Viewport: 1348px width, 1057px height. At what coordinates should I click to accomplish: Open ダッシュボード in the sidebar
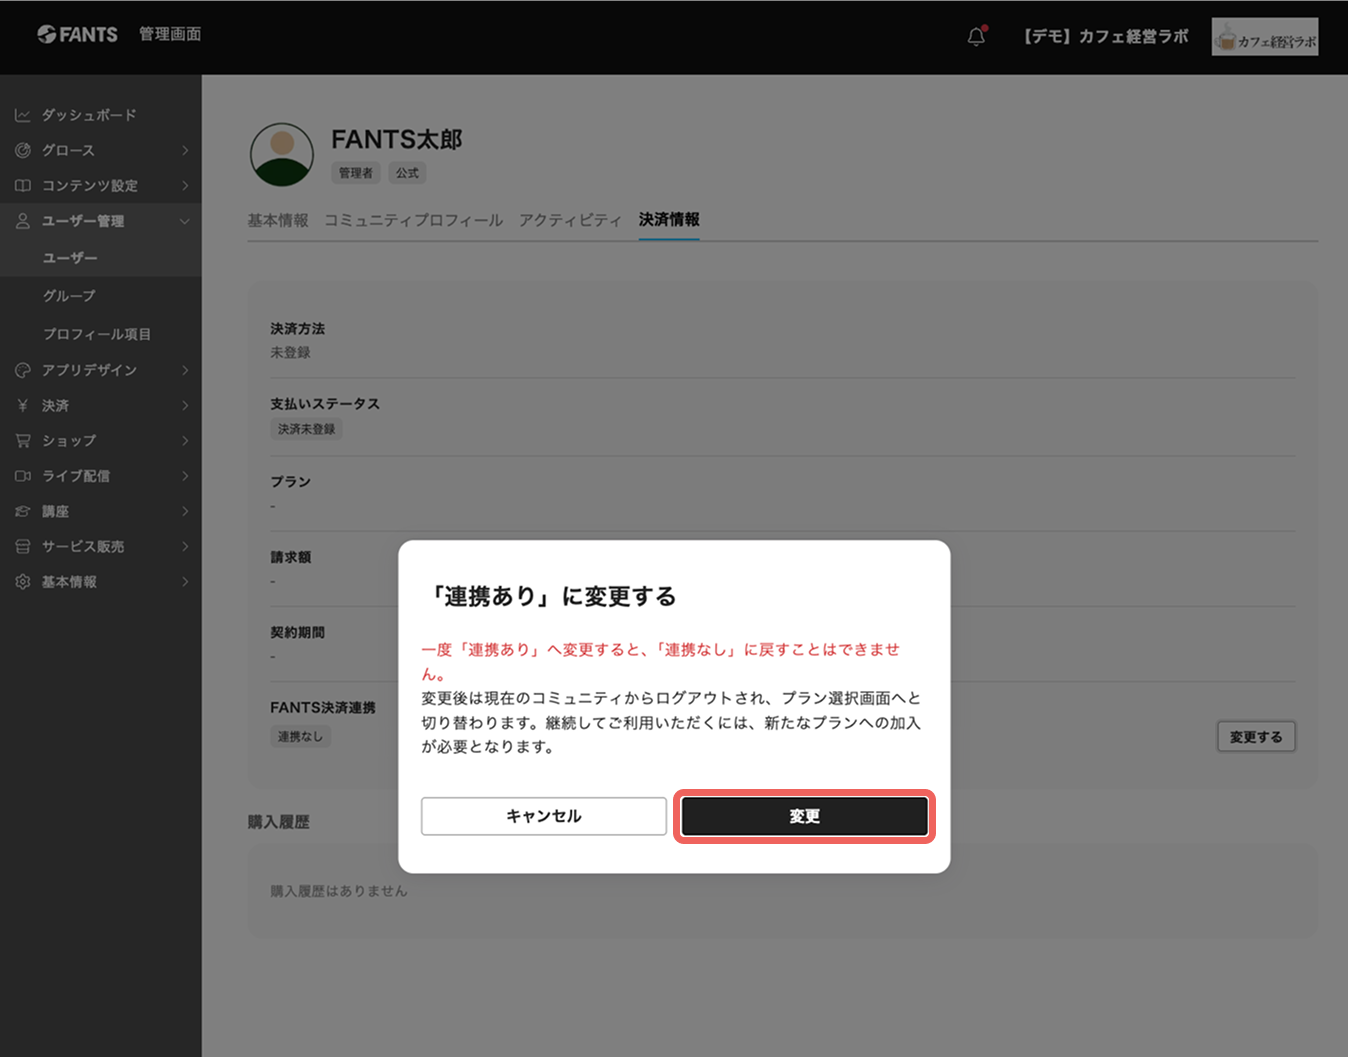coord(89,115)
